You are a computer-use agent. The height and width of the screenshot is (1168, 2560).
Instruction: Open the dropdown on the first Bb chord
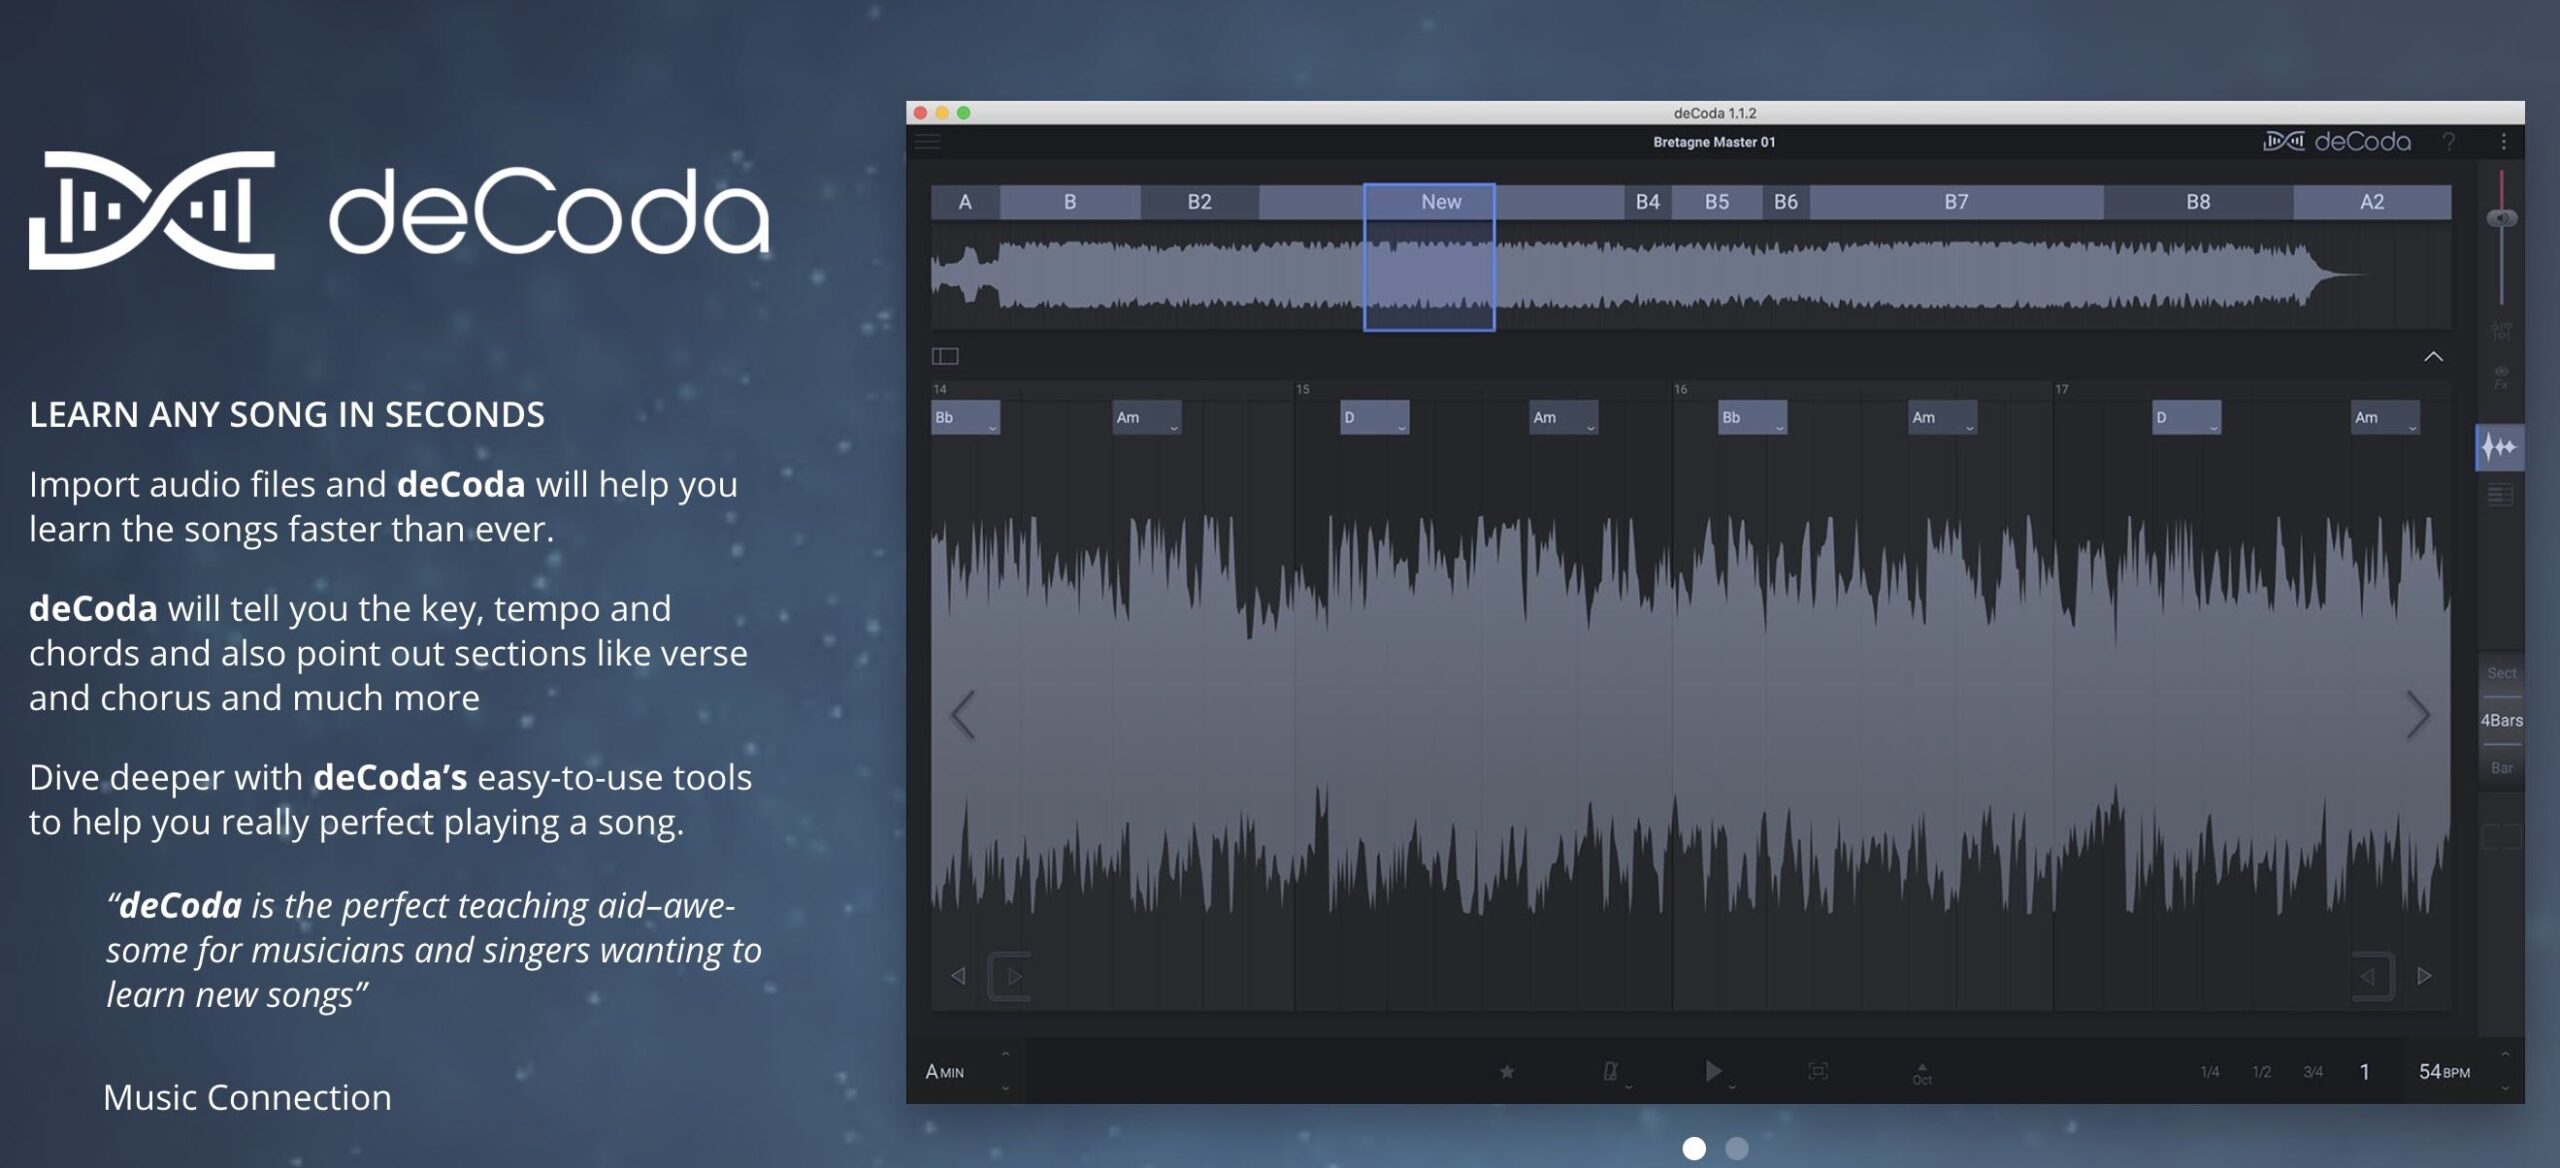[992, 428]
